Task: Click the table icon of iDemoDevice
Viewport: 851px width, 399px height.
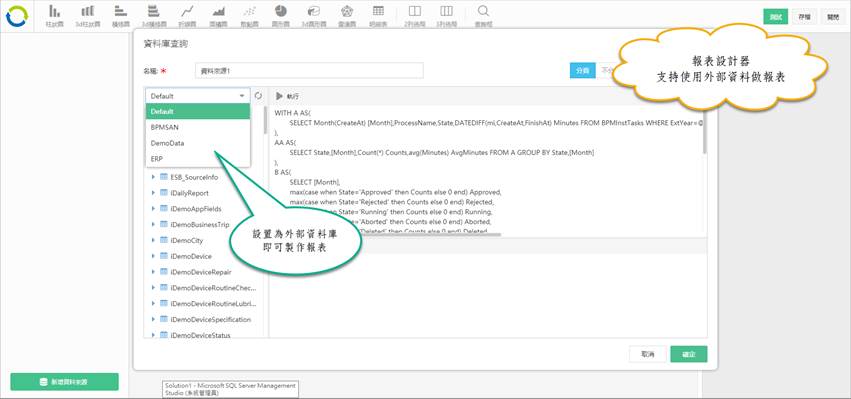Action: tap(163, 256)
